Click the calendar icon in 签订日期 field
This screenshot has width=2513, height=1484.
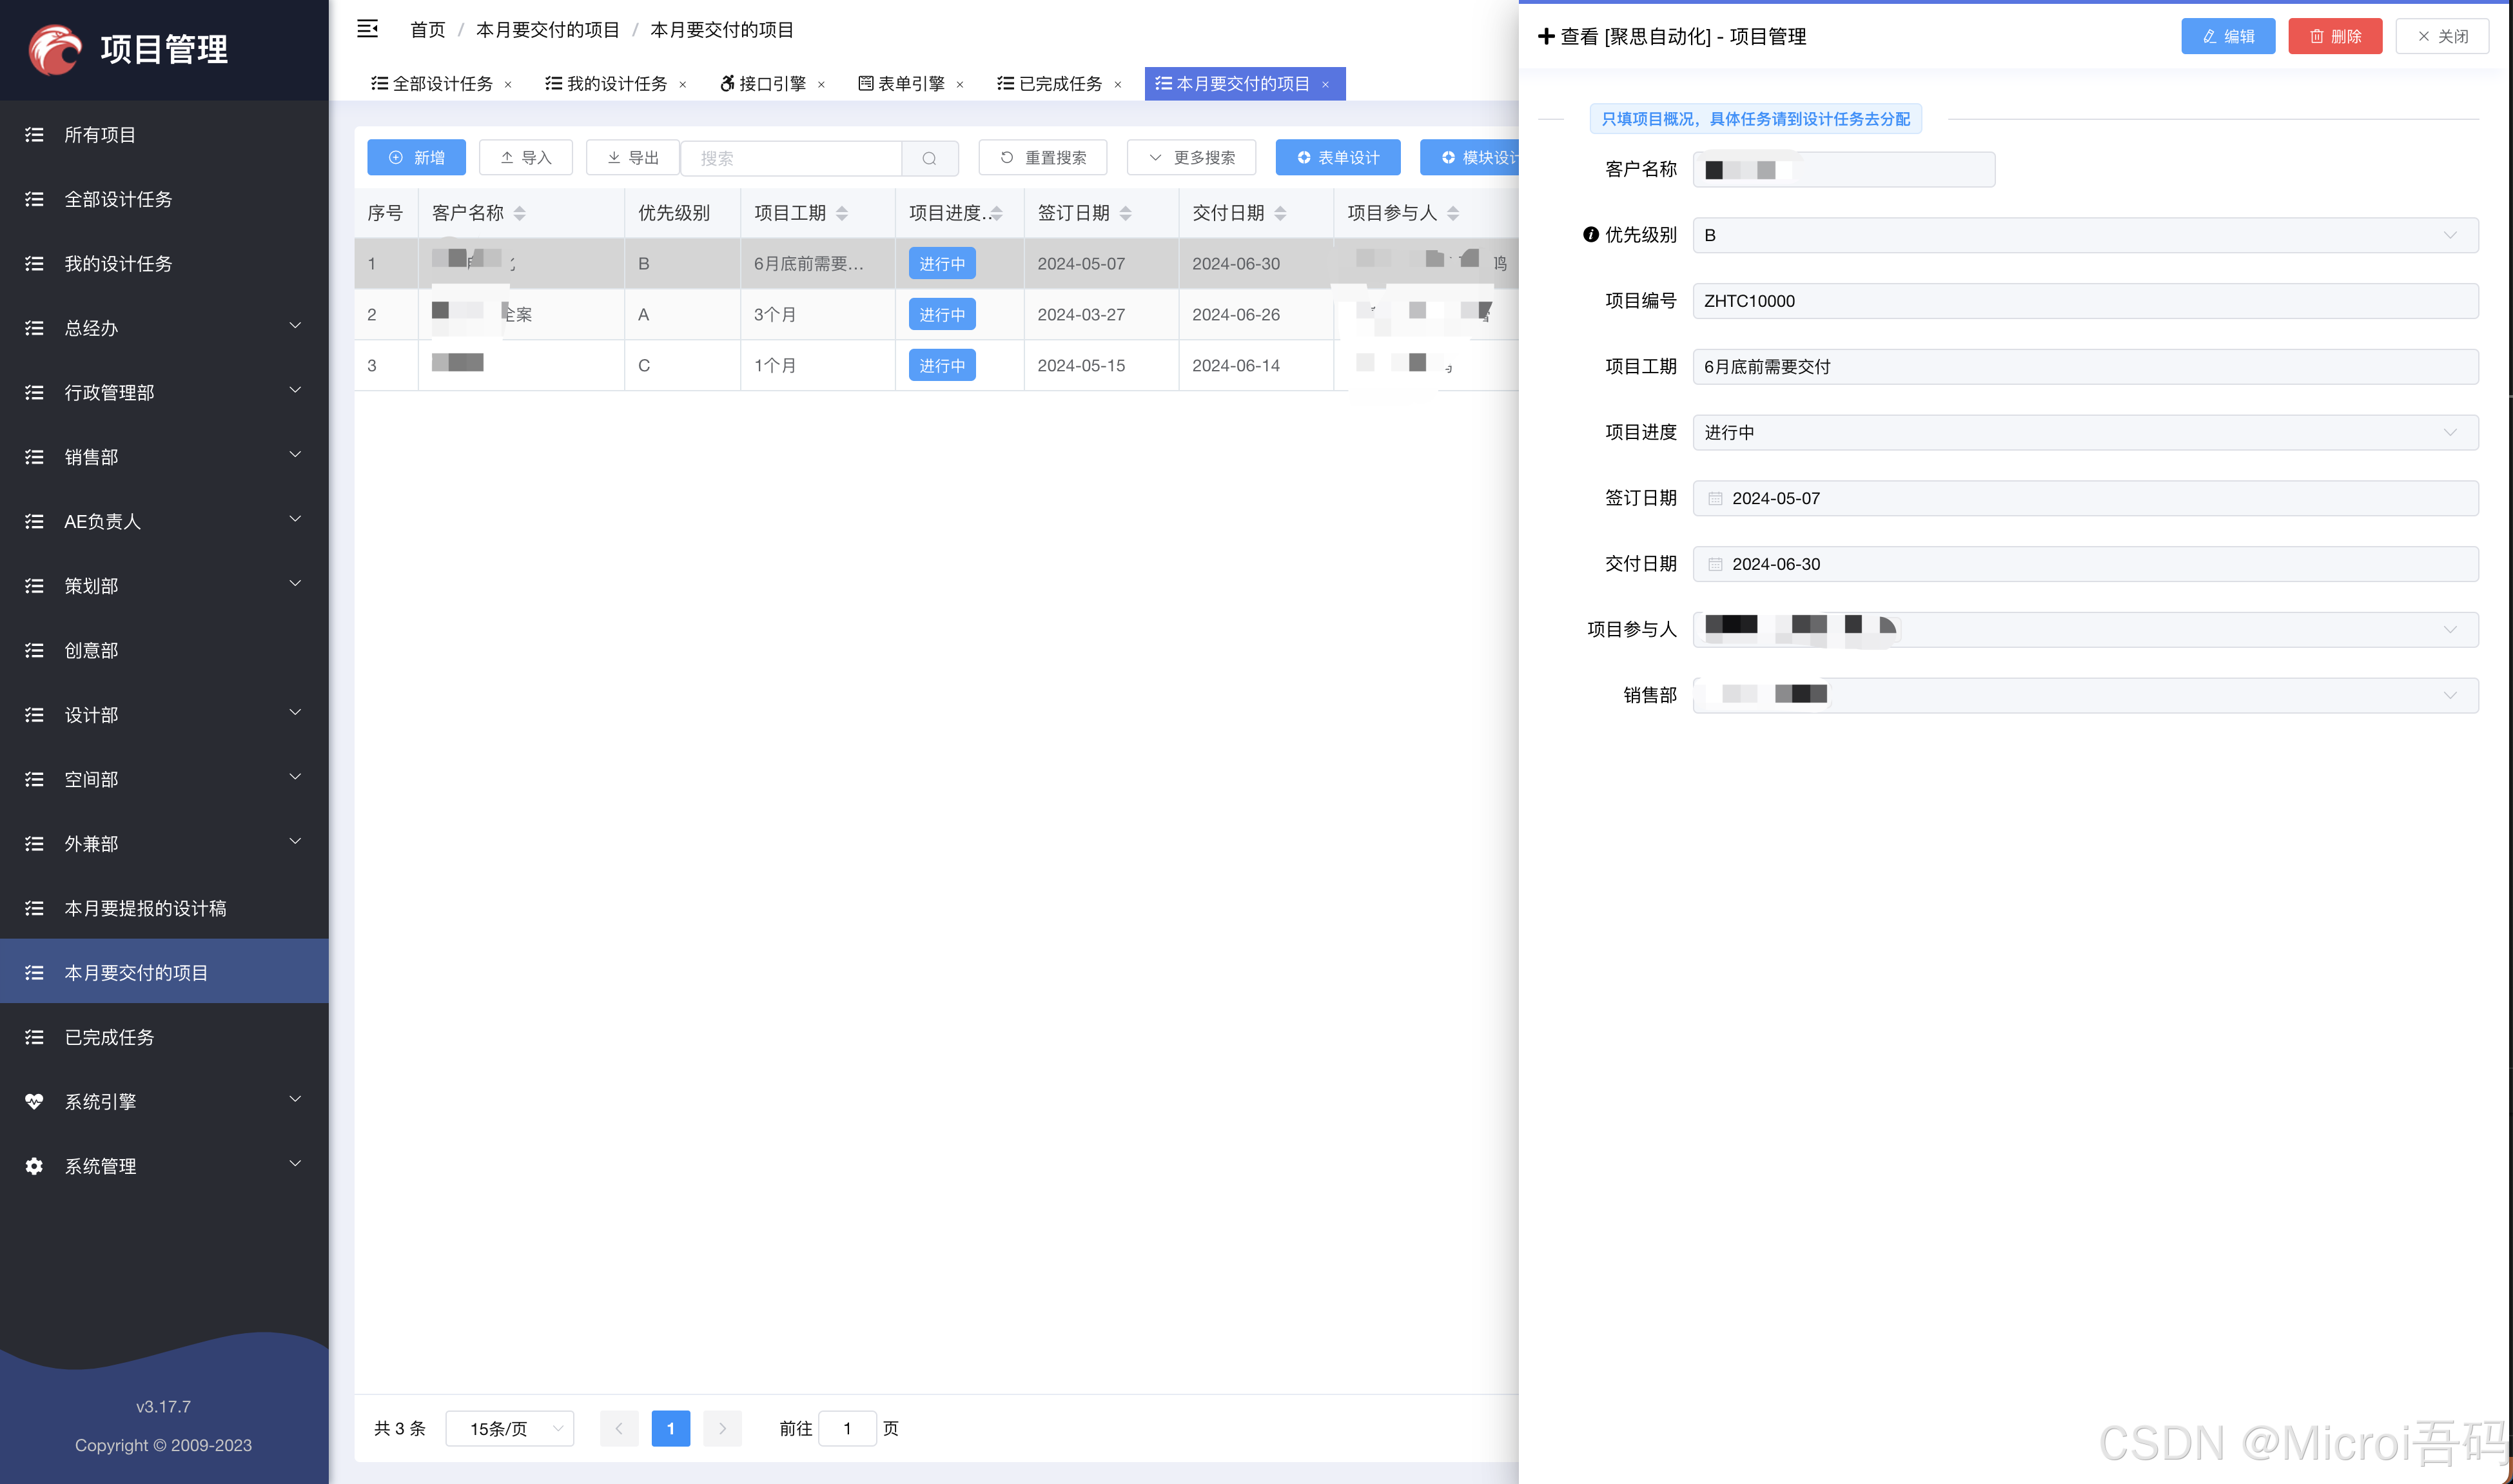[1715, 498]
